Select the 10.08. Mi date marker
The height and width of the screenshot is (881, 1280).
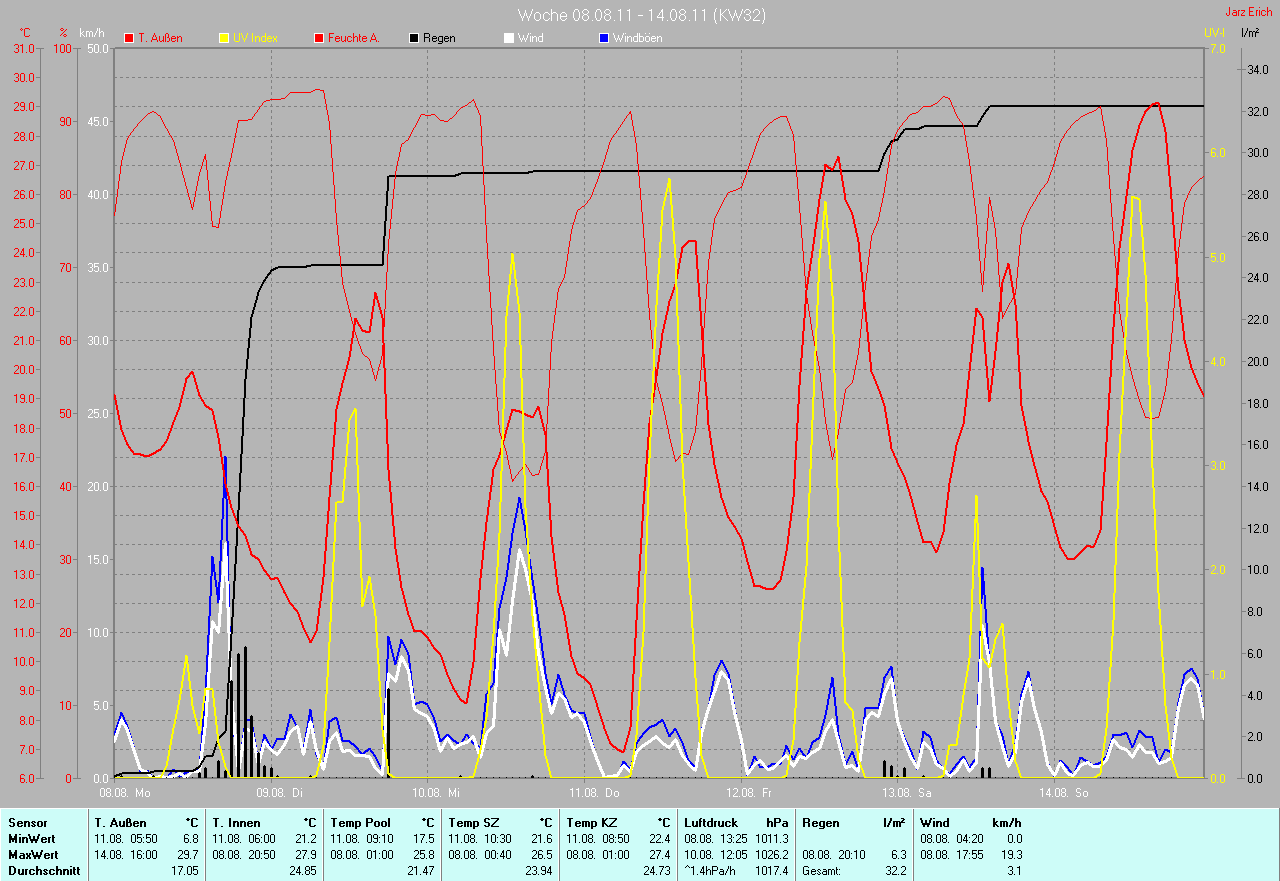(438, 793)
